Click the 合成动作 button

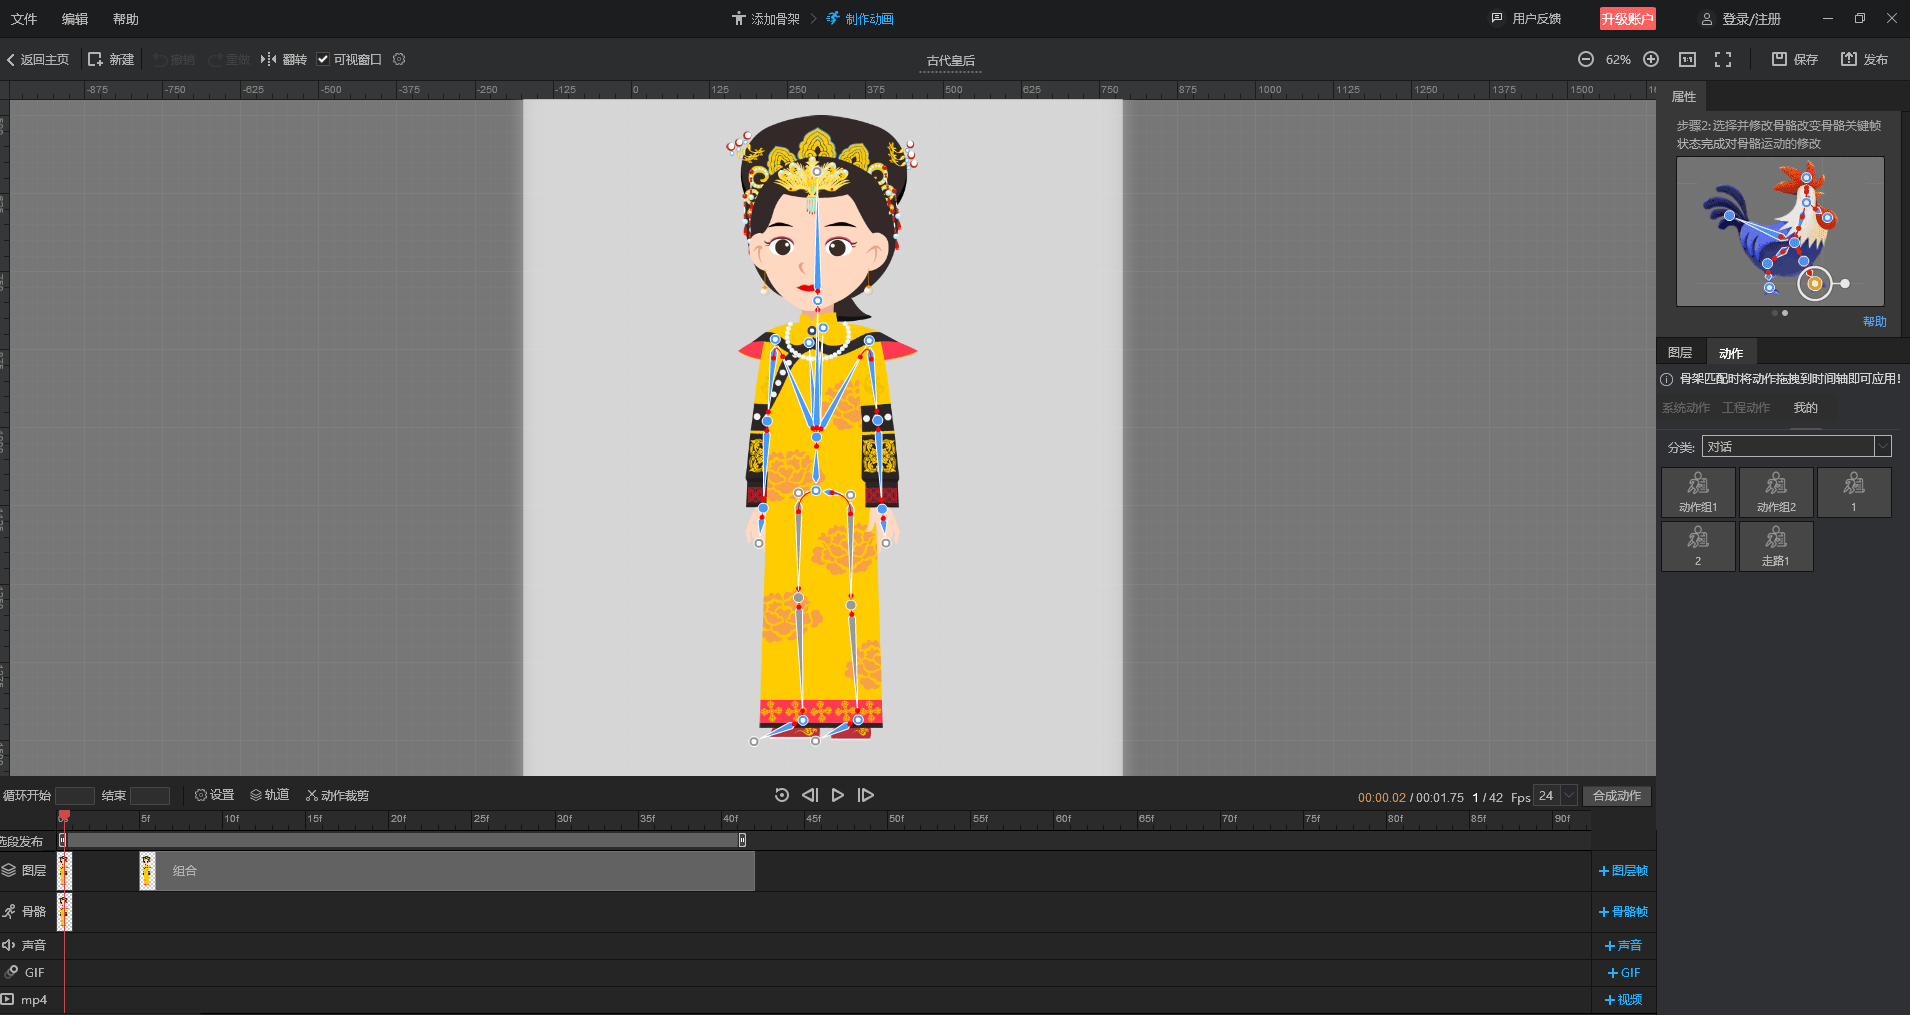coord(1617,796)
